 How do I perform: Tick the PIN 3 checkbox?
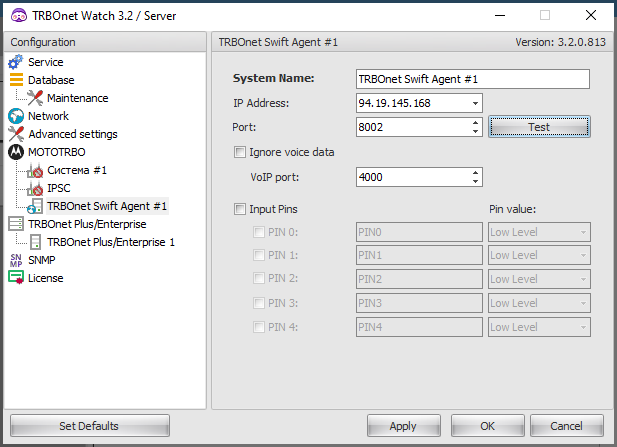[259, 303]
